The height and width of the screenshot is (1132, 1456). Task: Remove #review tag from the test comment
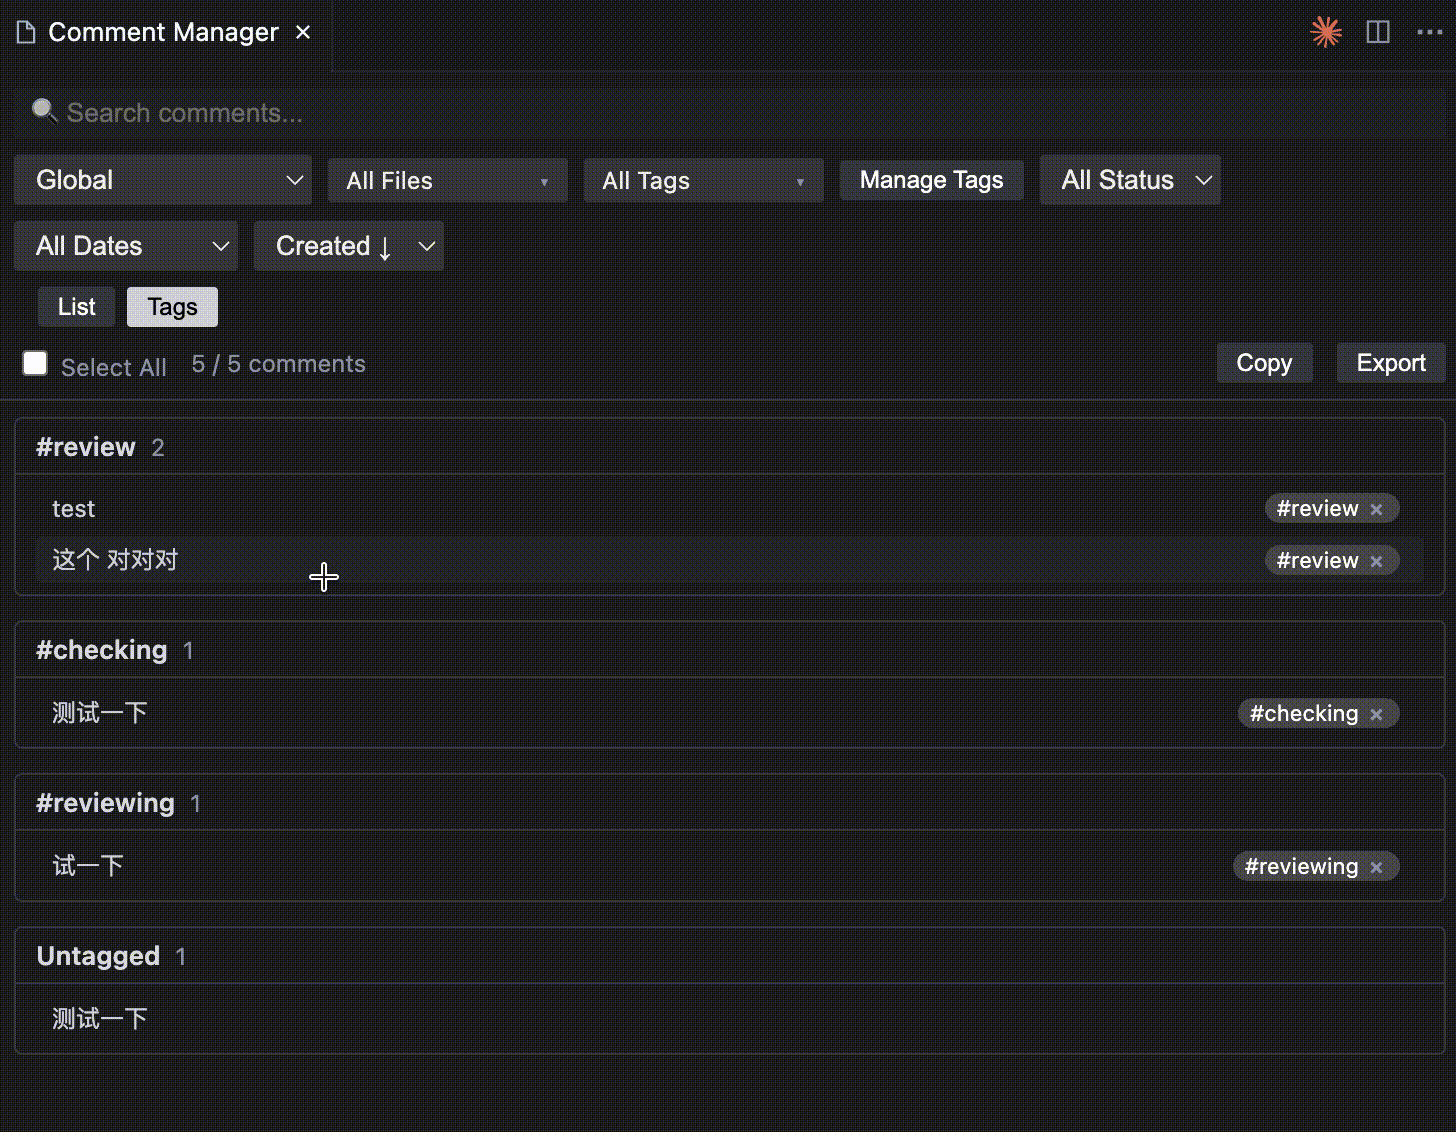1376,509
